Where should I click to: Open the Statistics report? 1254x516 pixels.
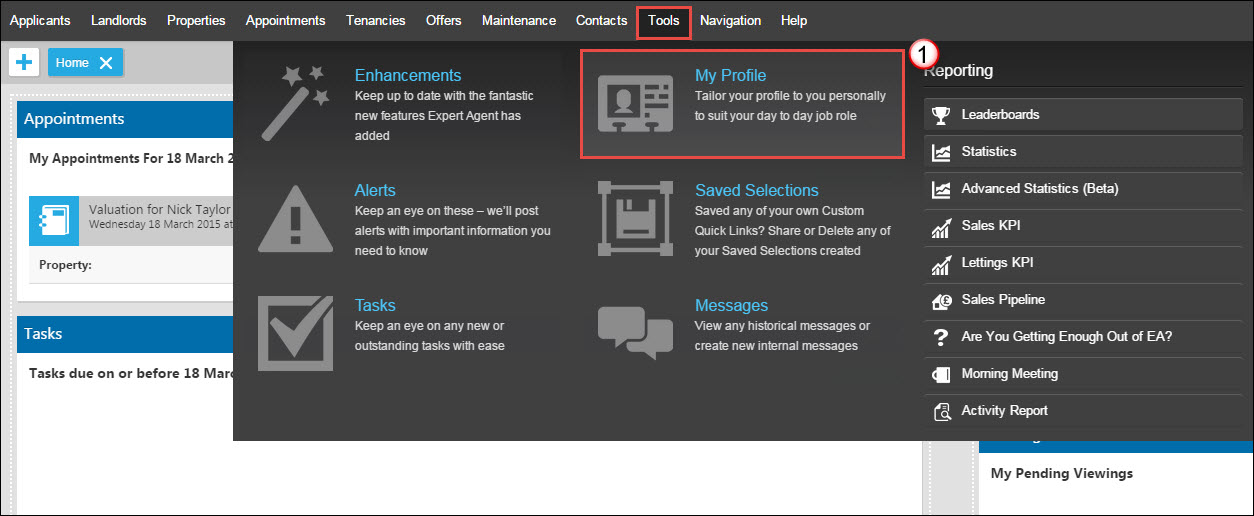click(1083, 152)
